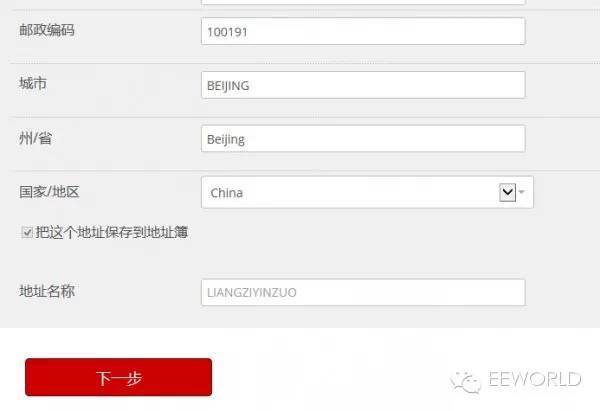Image resolution: width=600 pixels, height=411 pixels.
Task: Click the WeChat logo in the watermark
Action: coord(466,382)
